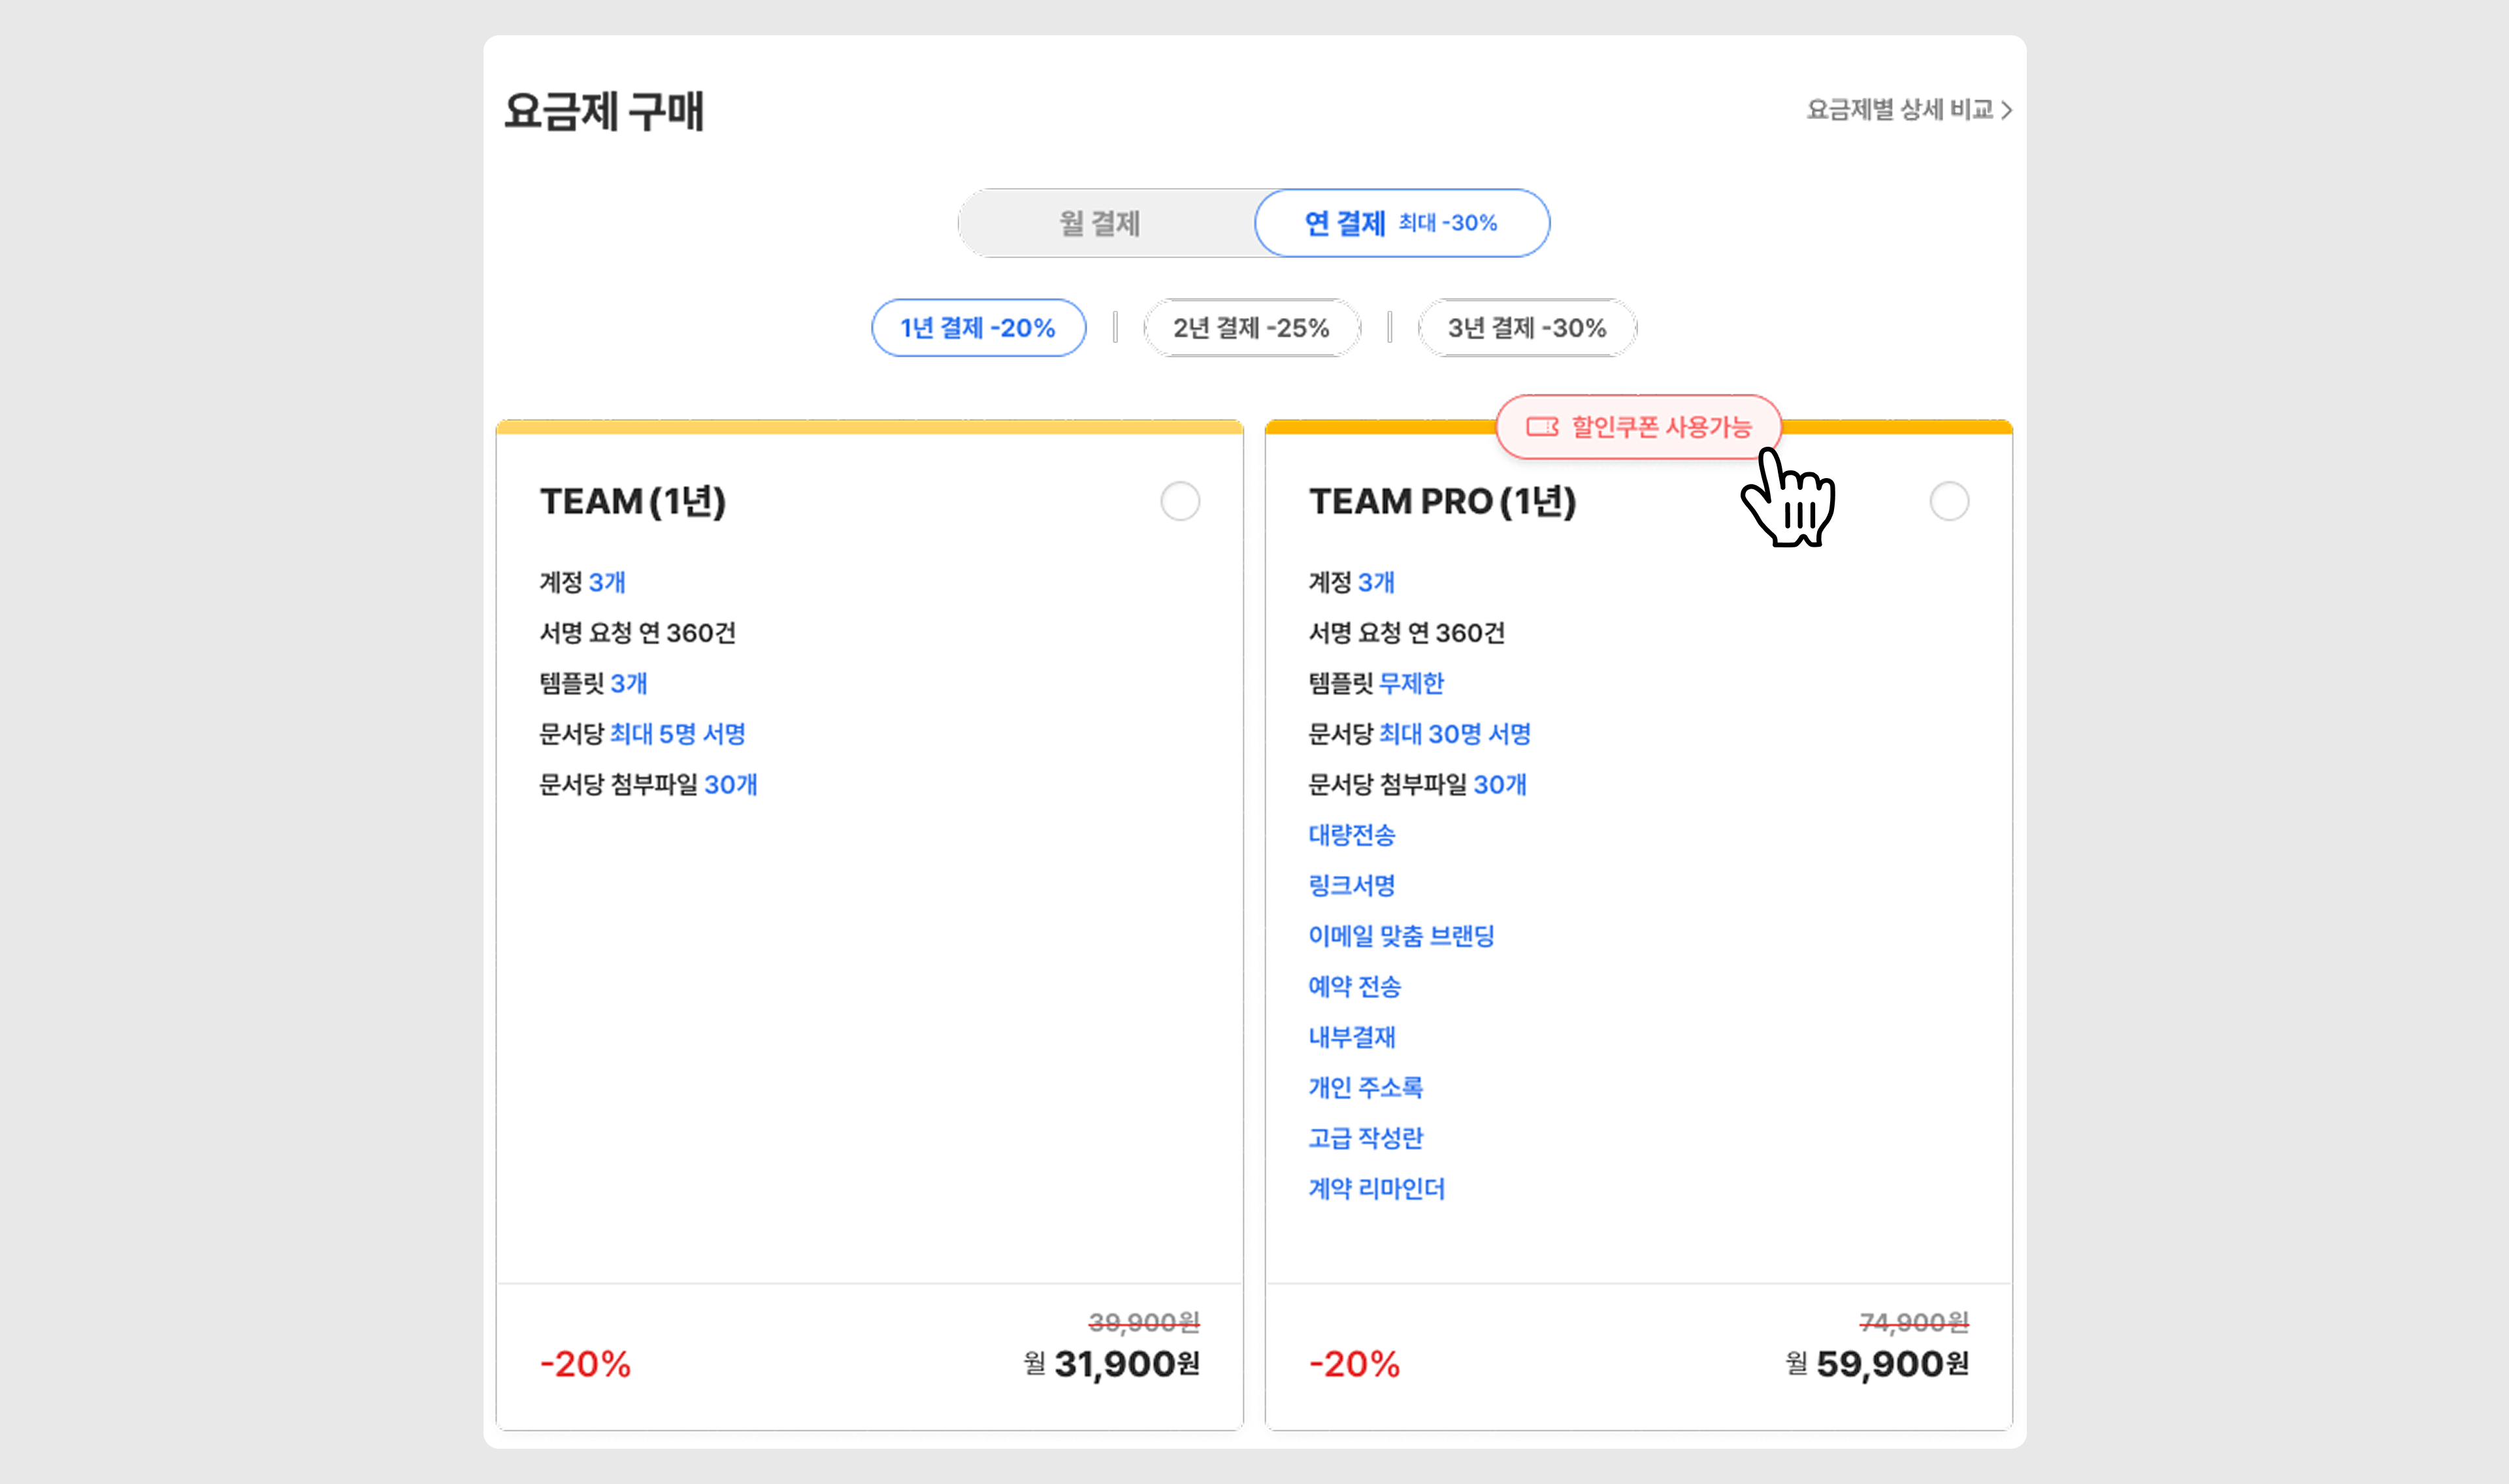This screenshot has width=2509, height=1484.
Task: Click the TEAM PRO 59,900원 monthly price
Action: (1891, 1364)
